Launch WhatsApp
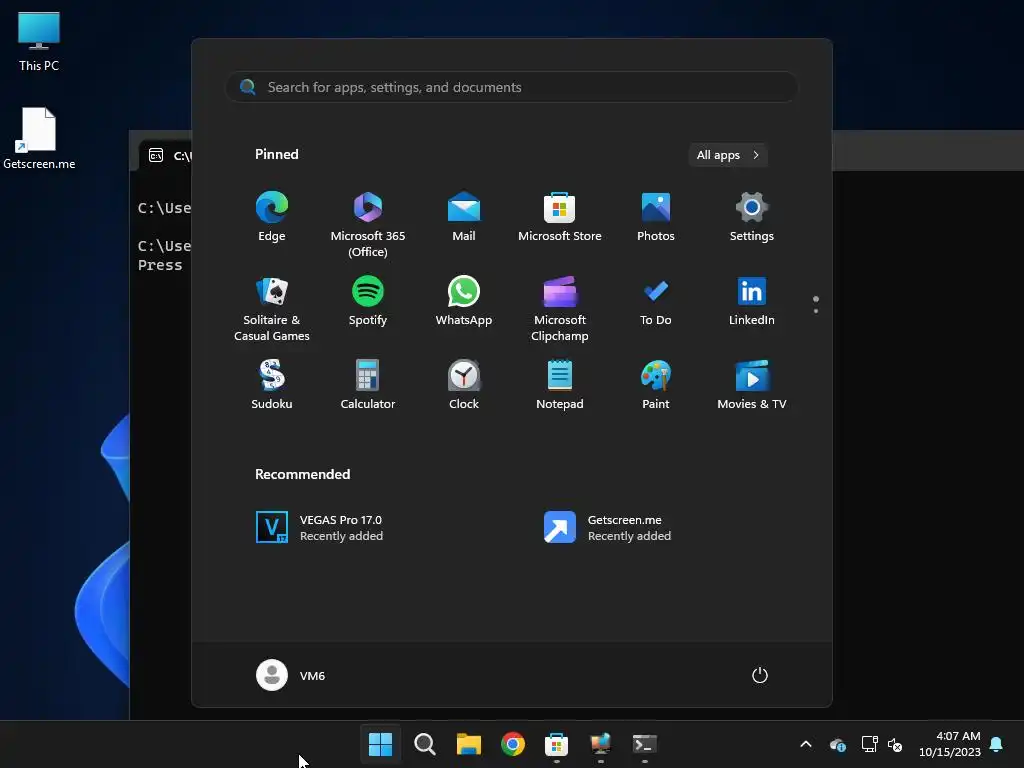This screenshot has height=768, width=1024. point(464,302)
